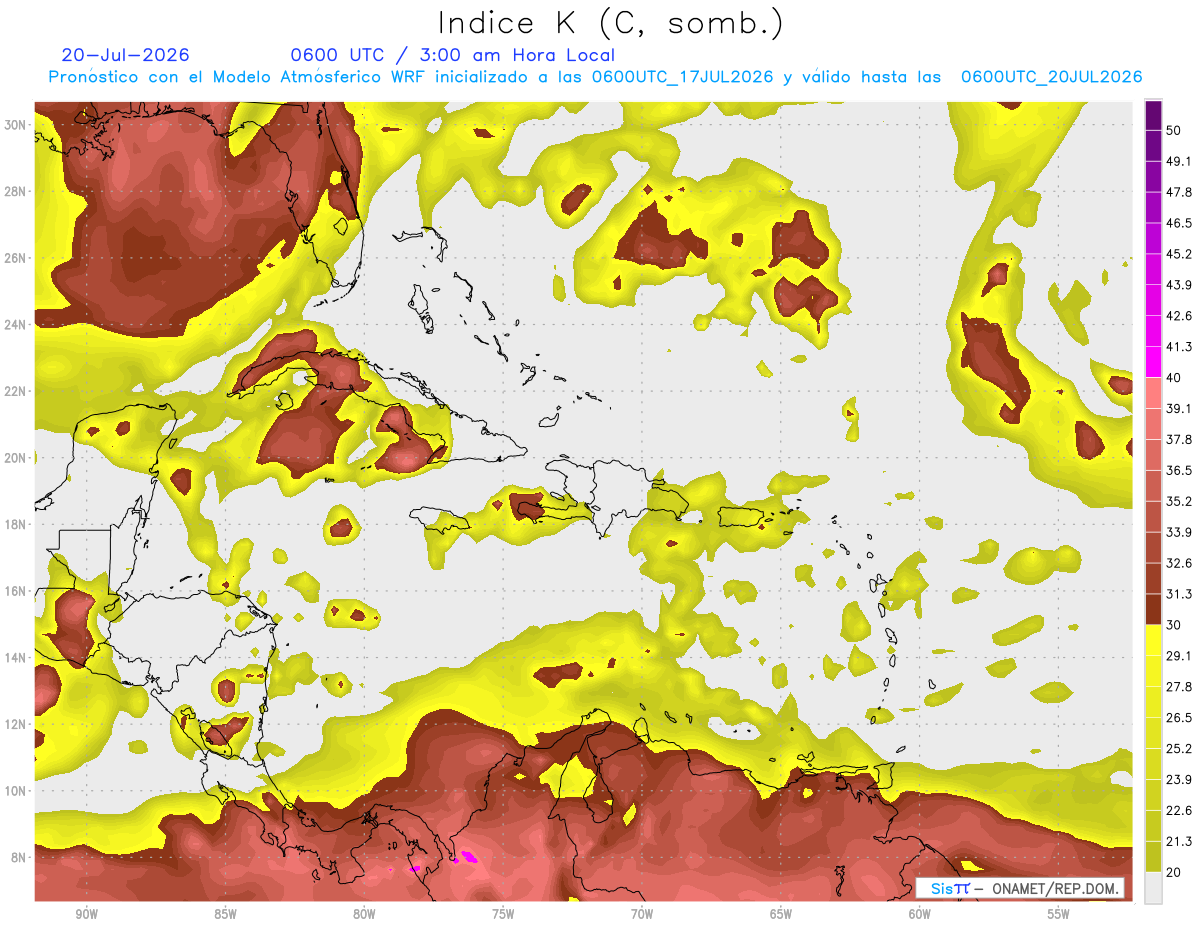Click the '24N' latitude label
Image resolution: width=1200 pixels, height=927 pixels.
click(x=15, y=324)
